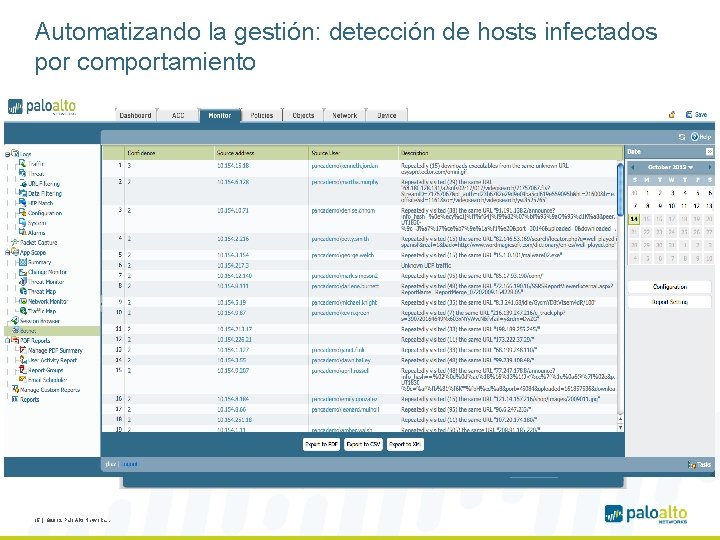Click the Report Setting button
720x540 pixels.
tap(669, 302)
